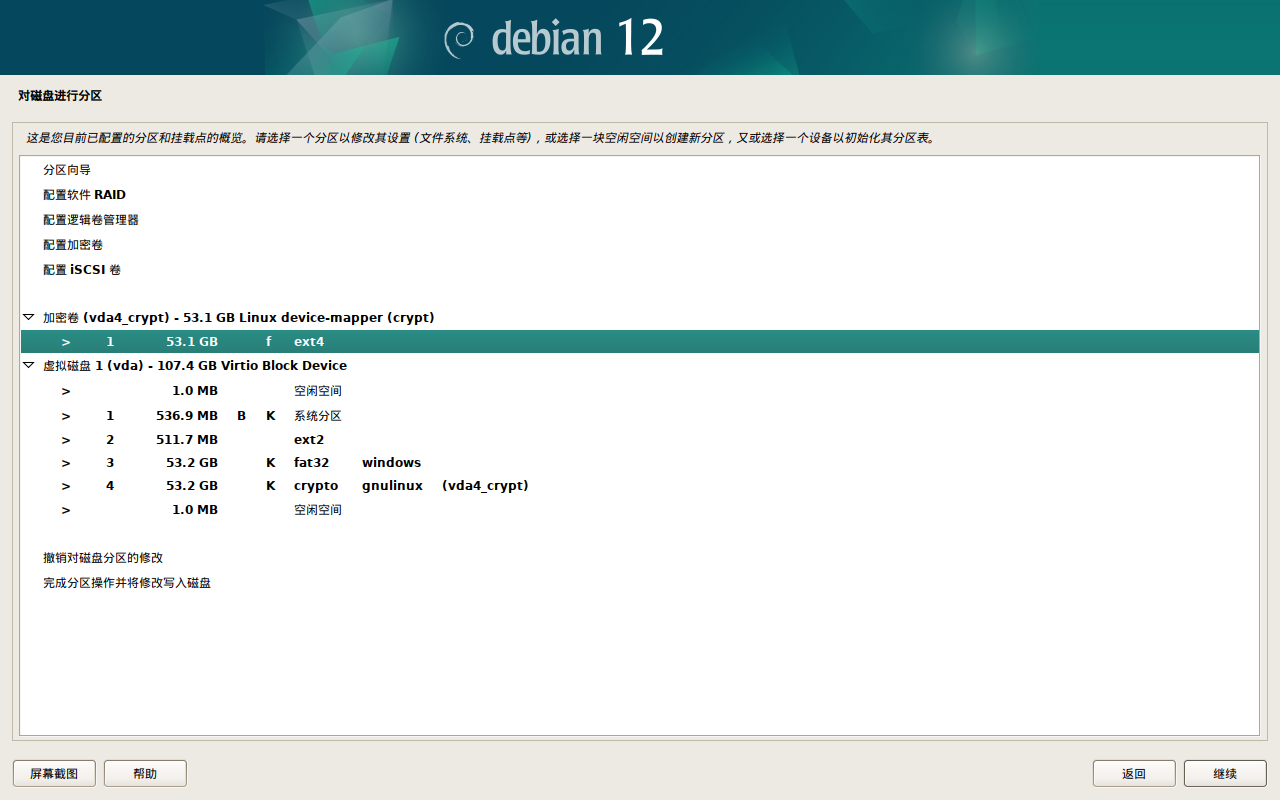
Task: Click the 511.7 MB size value
Action: coord(187,440)
